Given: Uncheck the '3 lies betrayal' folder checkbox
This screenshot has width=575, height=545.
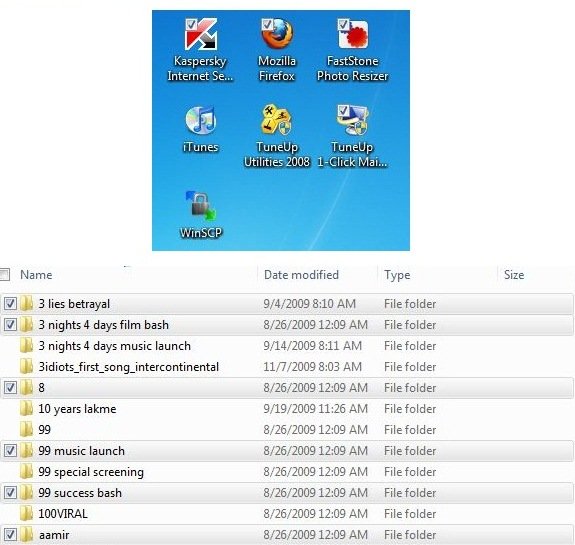Looking at the screenshot, I should pyautogui.click(x=10, y=304).
